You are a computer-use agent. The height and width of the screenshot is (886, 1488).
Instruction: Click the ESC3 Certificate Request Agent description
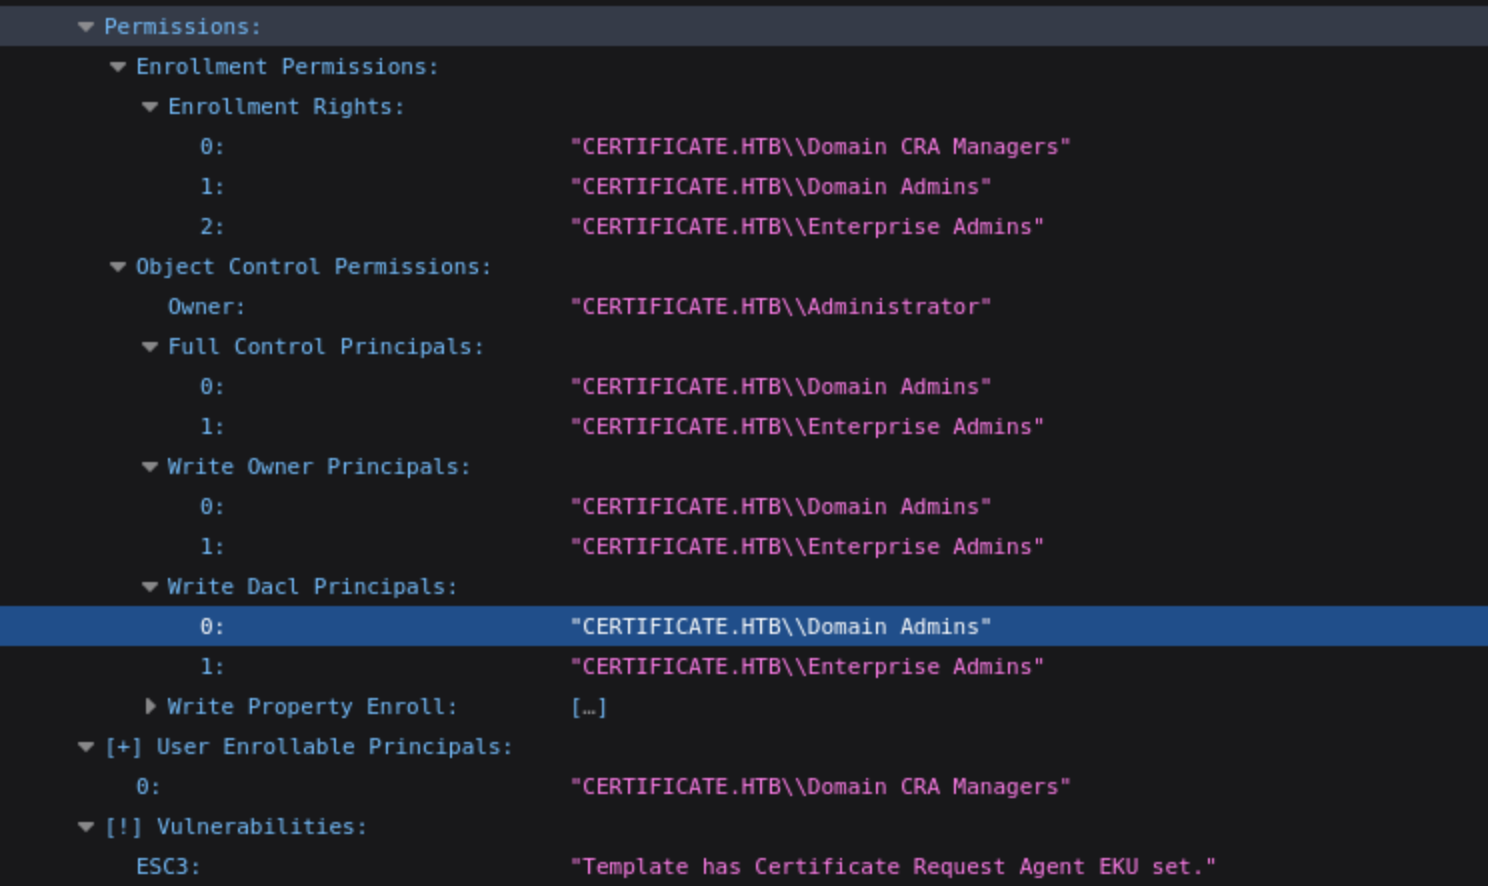892,867
